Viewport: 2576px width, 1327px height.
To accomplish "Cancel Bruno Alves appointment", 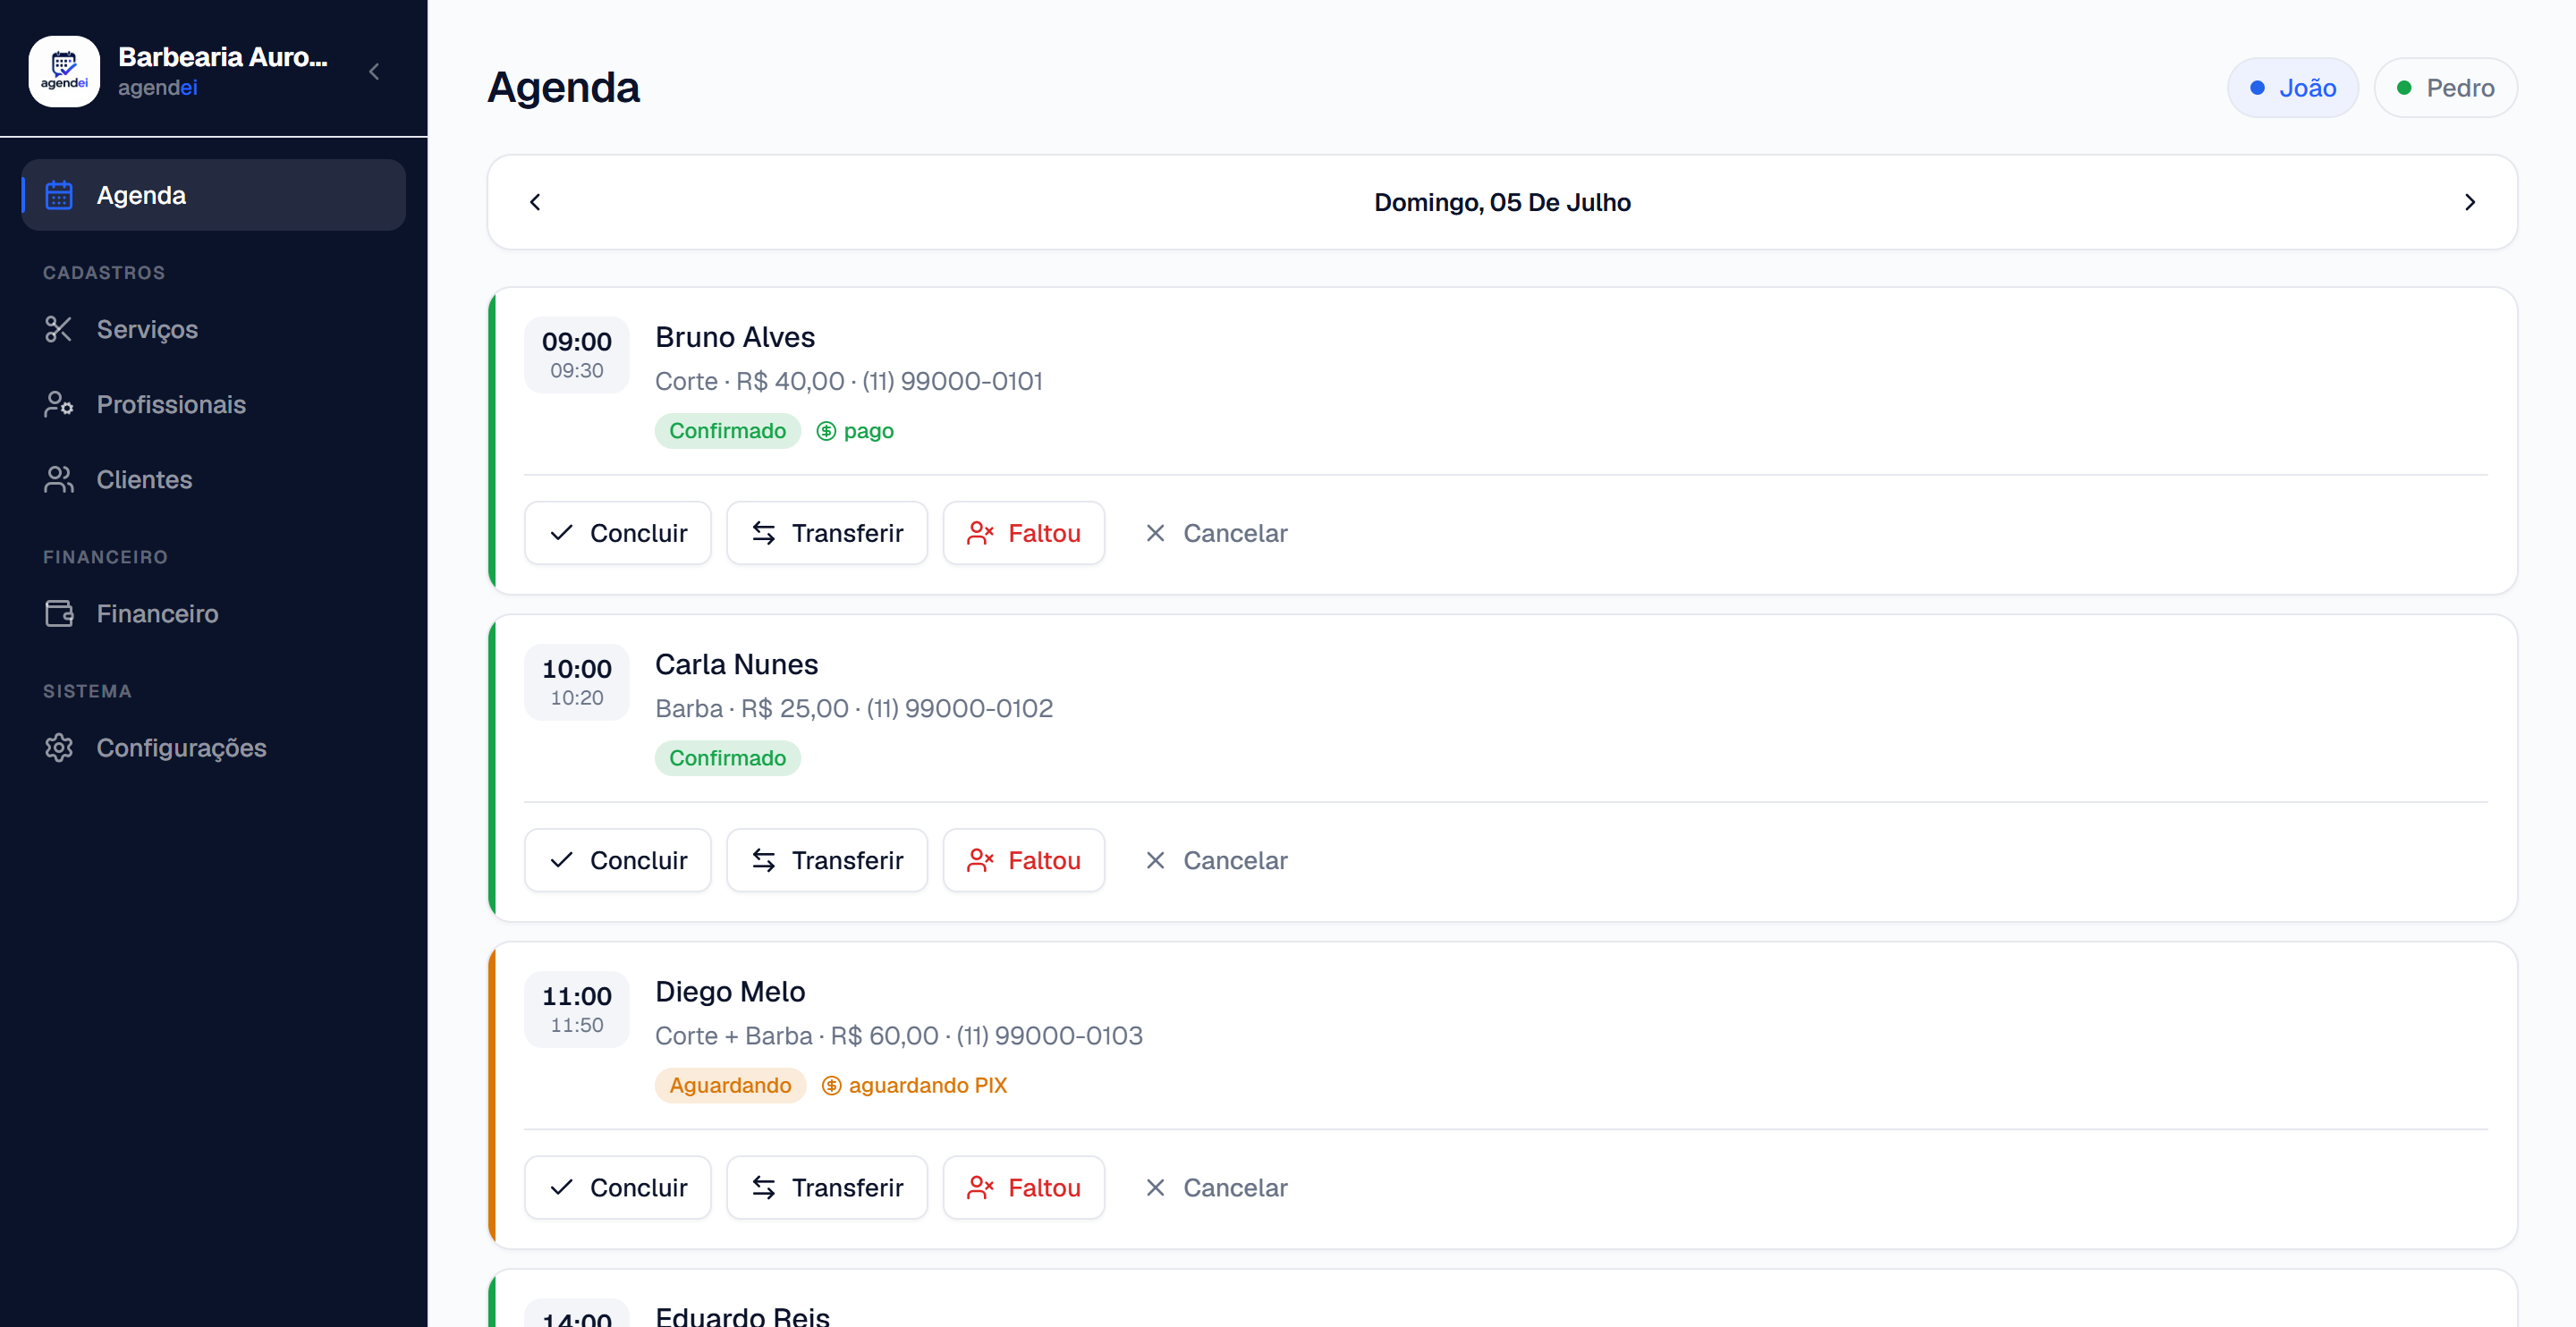I will (x=1216, y=533).
